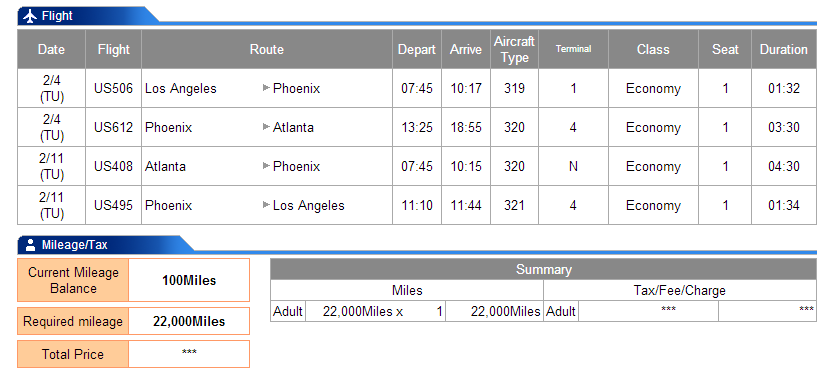Select the Flight section tab
The width and height of the screenshot is (839, 380).
(x=88, y=16)
